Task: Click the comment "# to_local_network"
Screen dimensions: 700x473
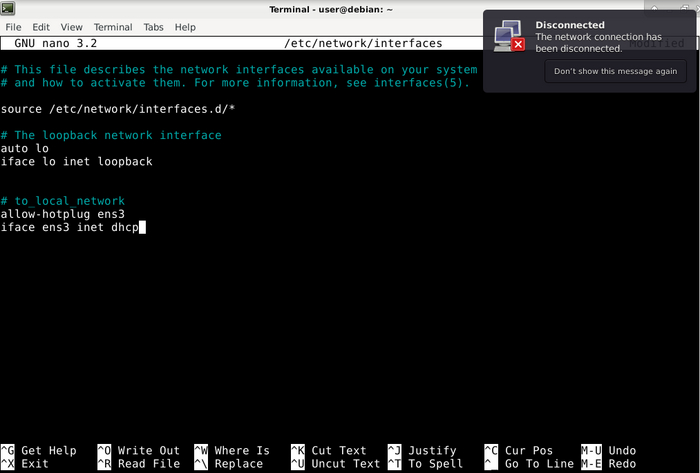Action: [x=62, y=201]
